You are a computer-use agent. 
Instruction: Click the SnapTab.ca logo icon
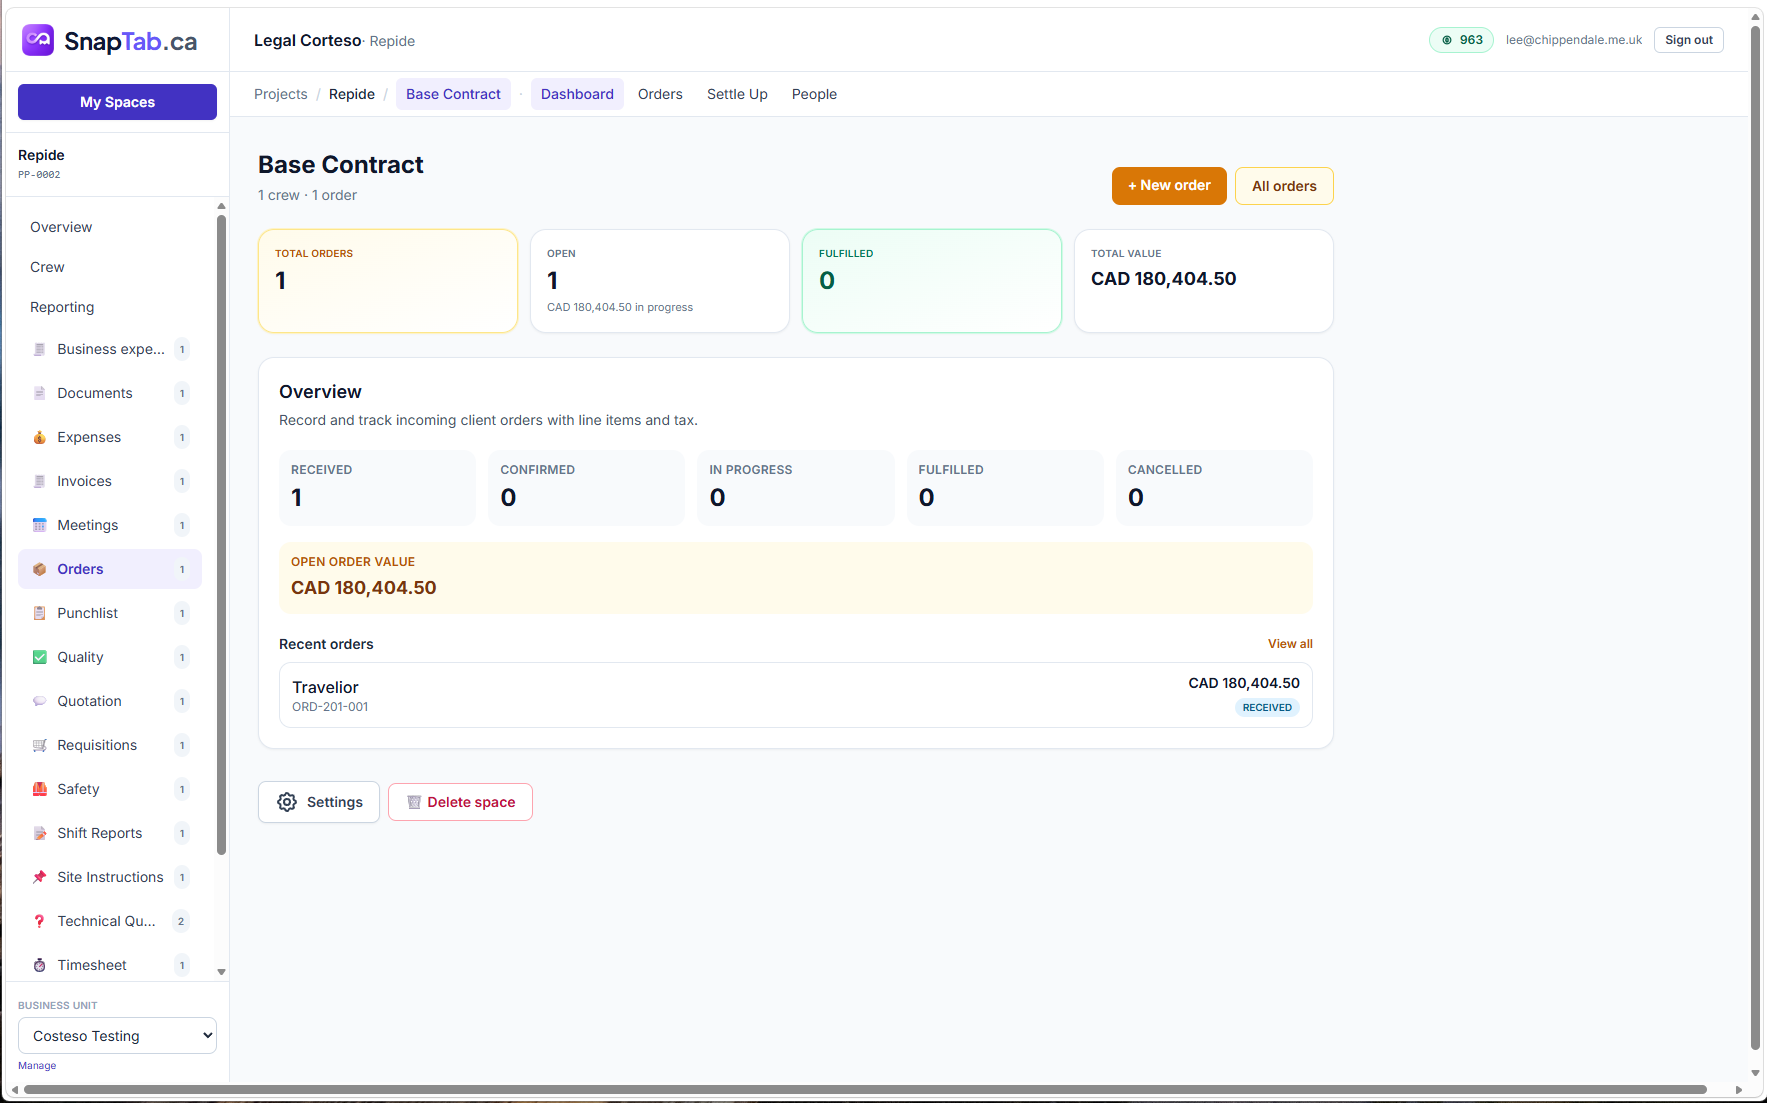38,40
